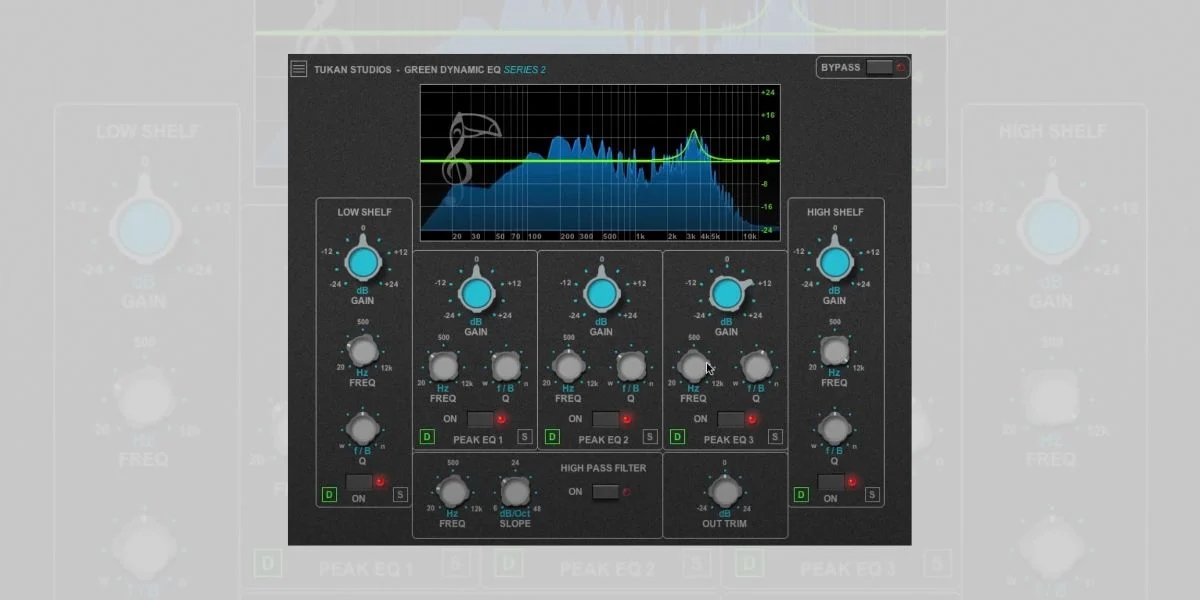Click the '1k' frequency label on the spectrum
The height and width of the screenshot is (600, 1200).
[640, 237]
